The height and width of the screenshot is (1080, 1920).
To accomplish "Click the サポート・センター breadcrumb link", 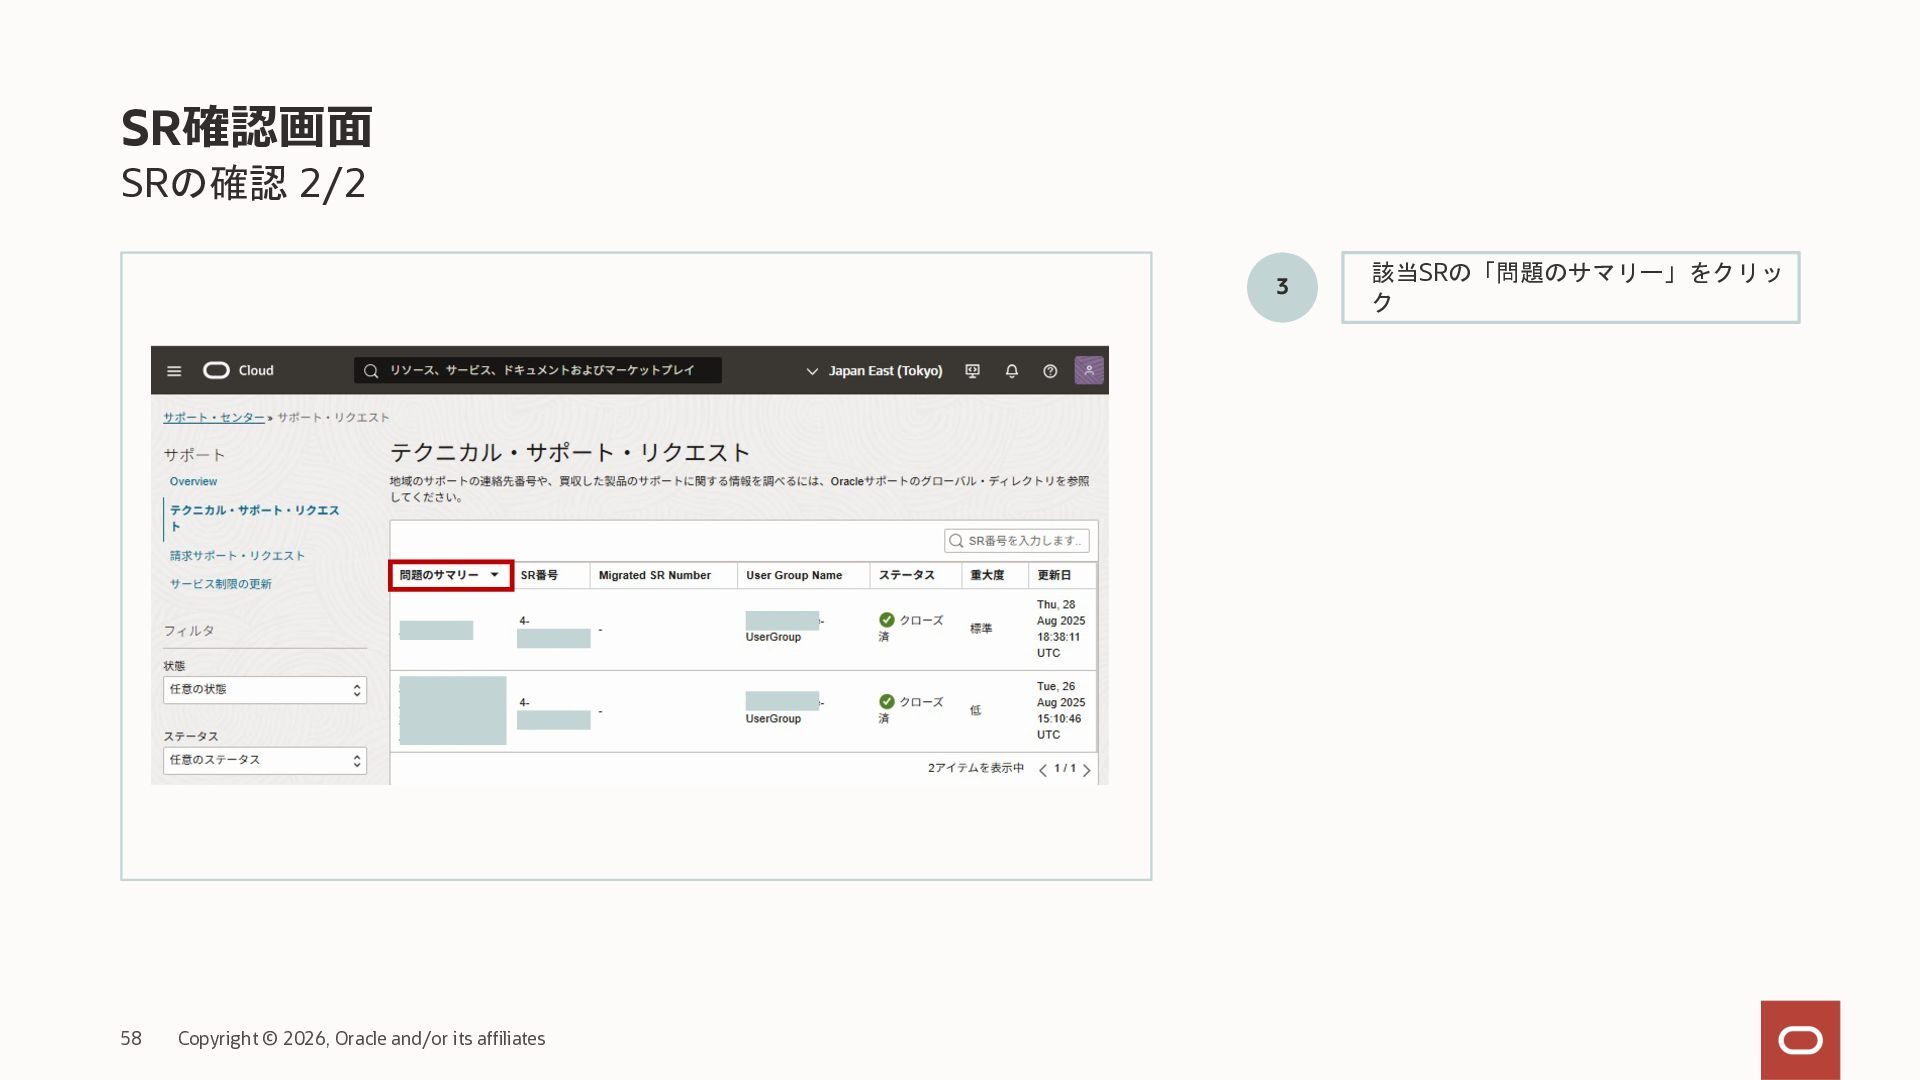I will [214, 418].
